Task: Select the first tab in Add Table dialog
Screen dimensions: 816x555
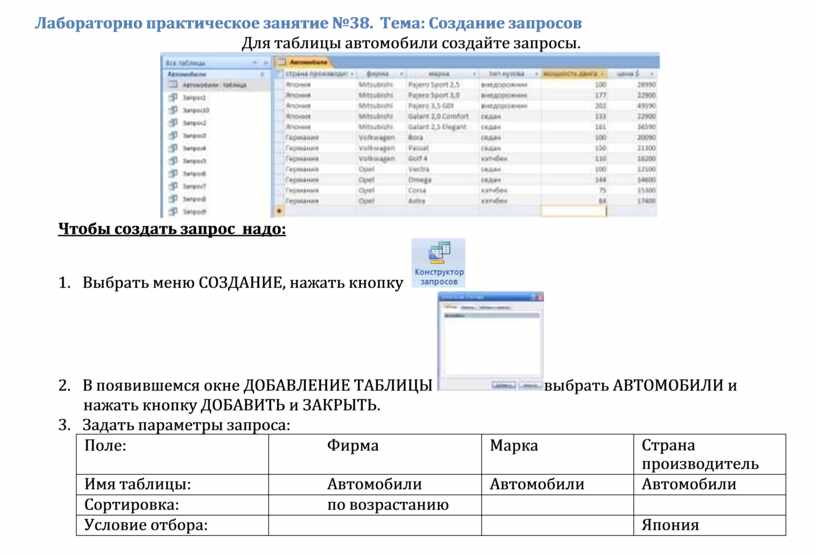Action: coord(450,307)
